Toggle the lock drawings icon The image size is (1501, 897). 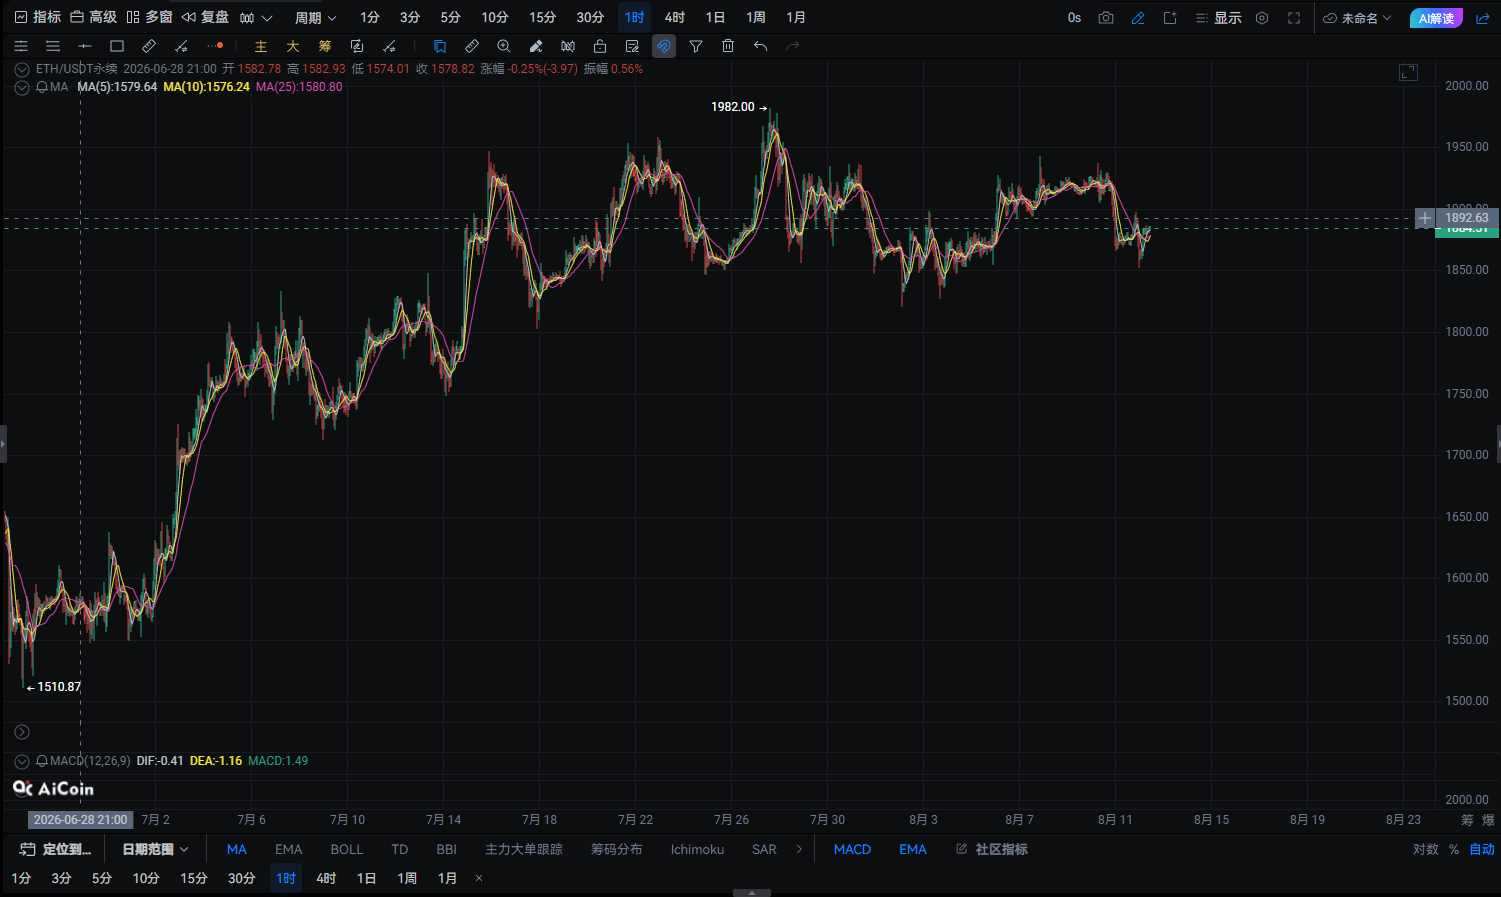[x=600, y=46]
